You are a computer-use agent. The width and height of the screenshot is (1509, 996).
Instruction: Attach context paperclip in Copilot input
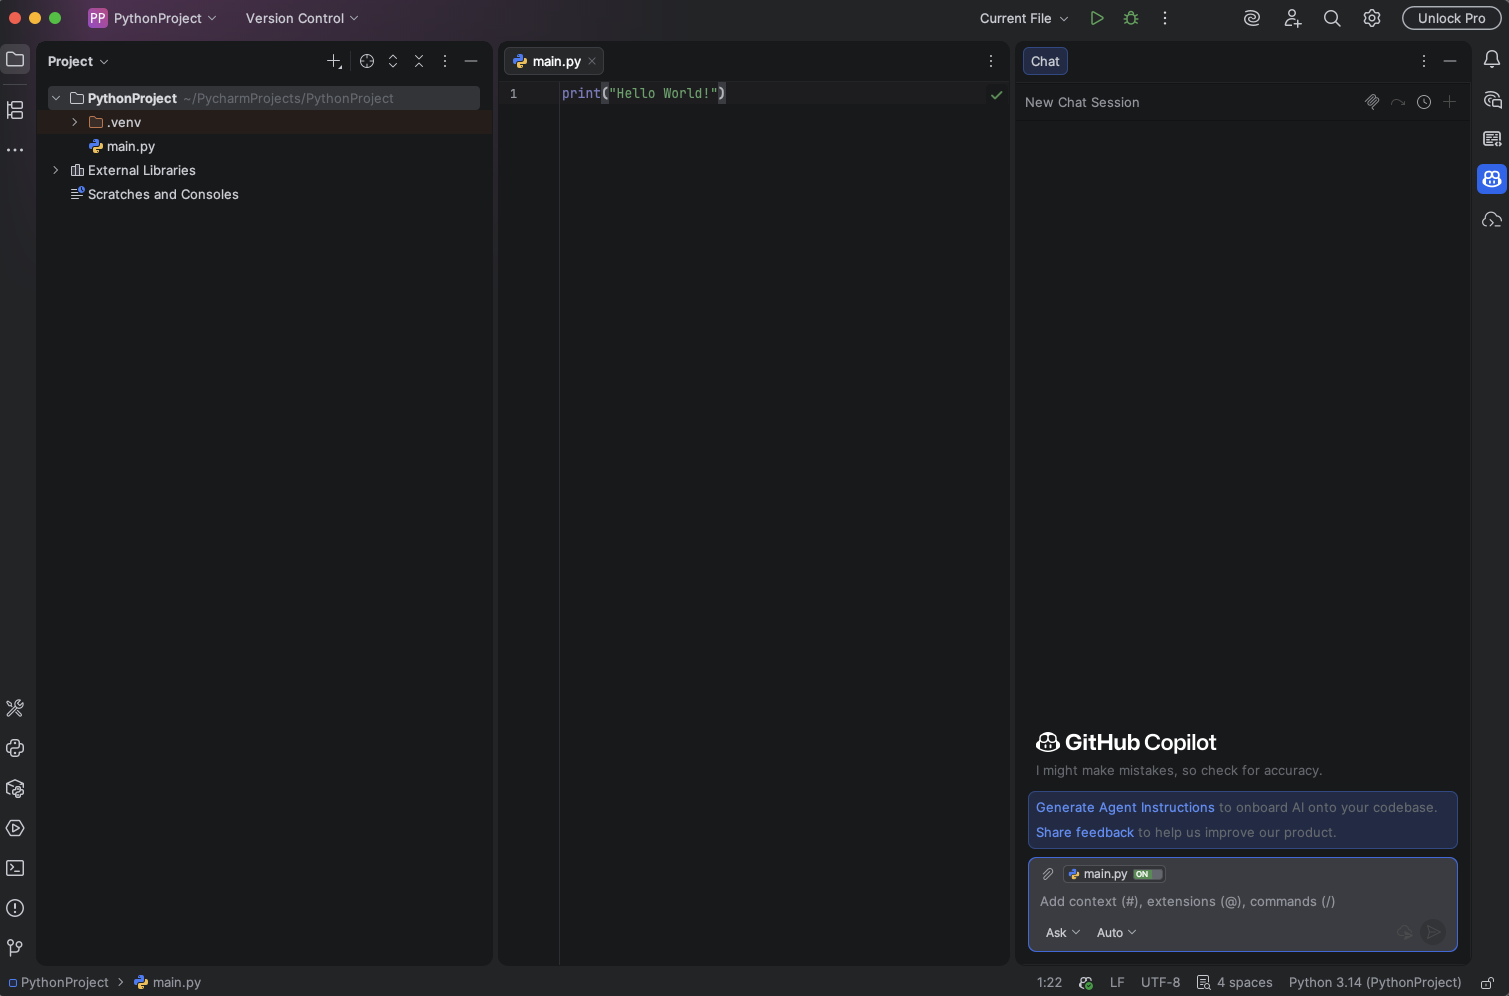[1048, 874]
